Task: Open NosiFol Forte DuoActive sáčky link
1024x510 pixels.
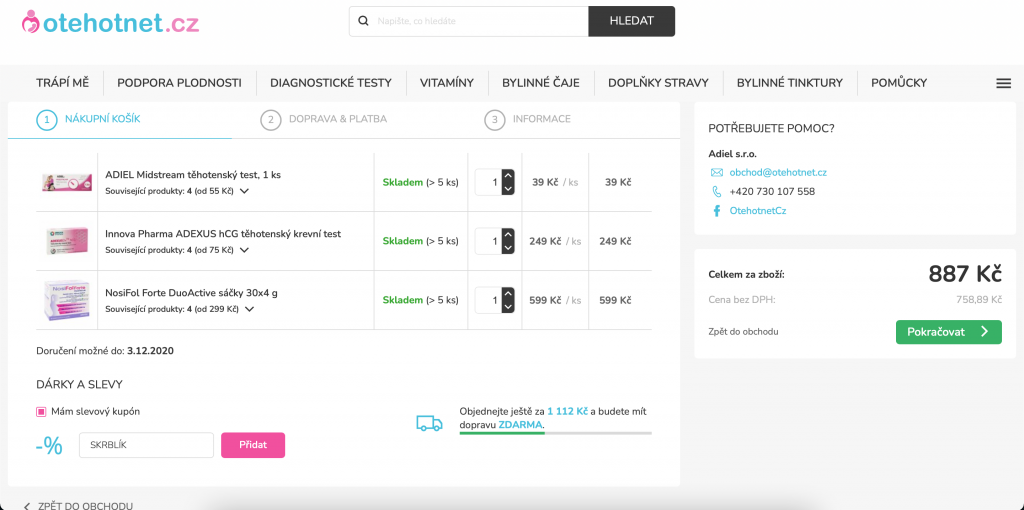Action: (x=191, y=293)
